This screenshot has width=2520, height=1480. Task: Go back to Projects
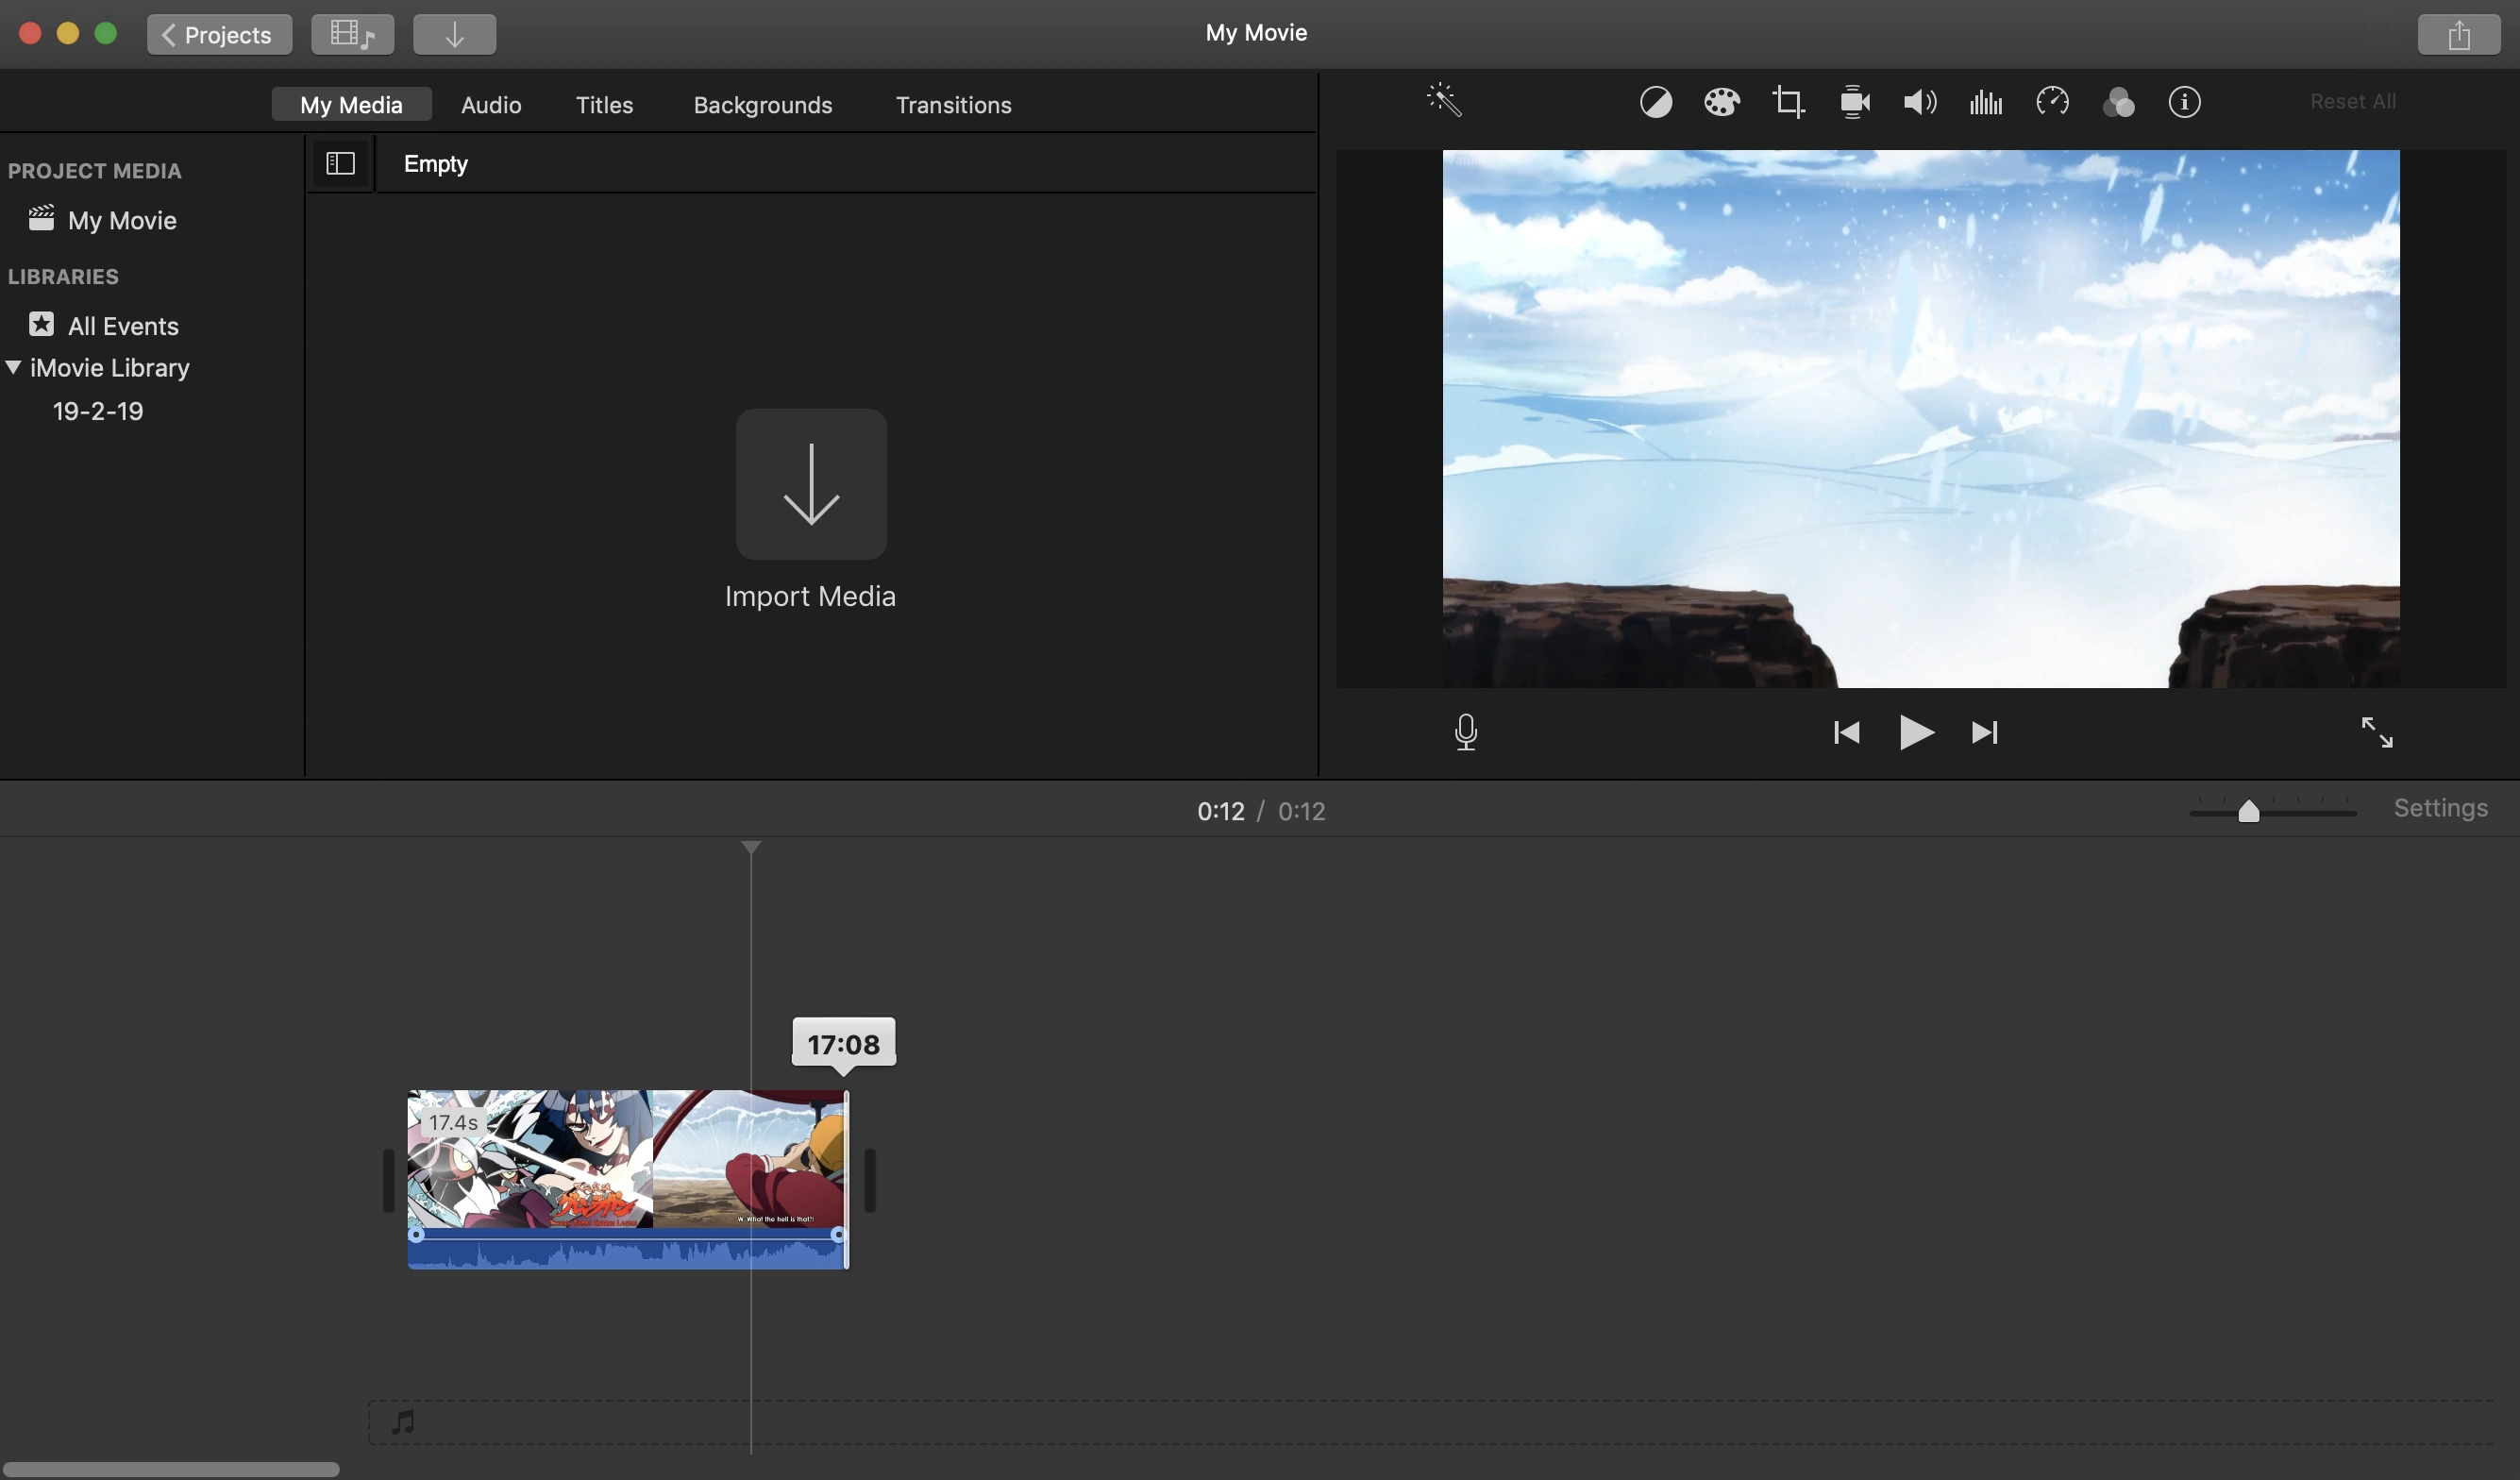(x=219, y=35)
